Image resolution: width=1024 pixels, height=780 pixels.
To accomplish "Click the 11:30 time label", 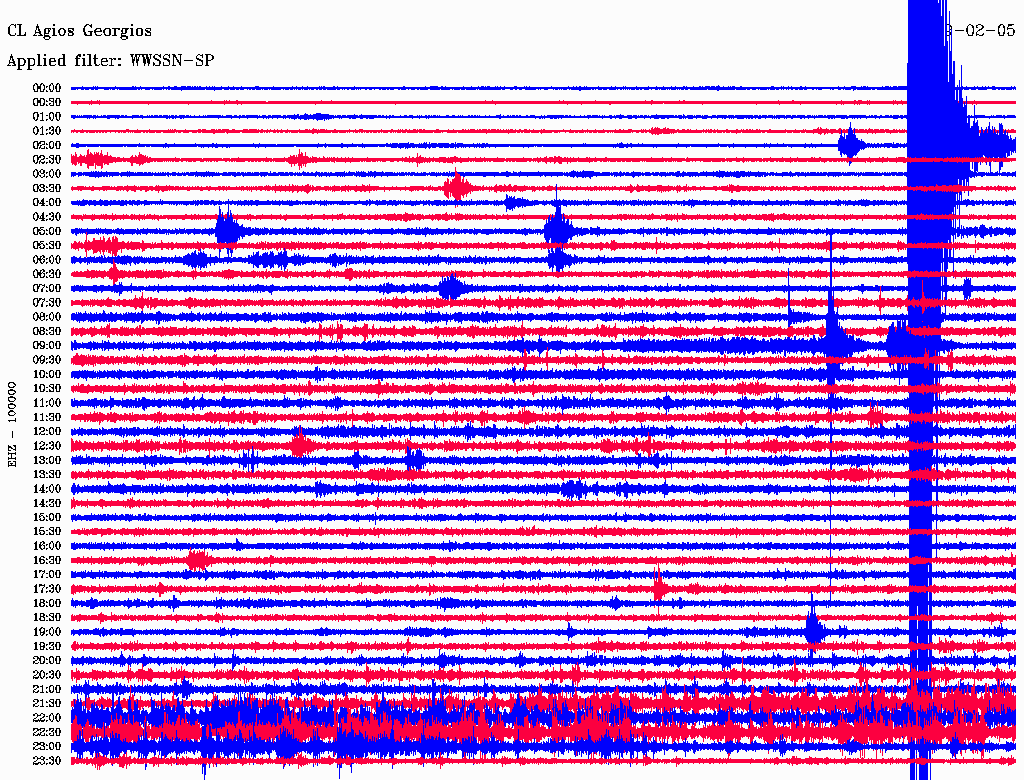I will tap(47, 417).
